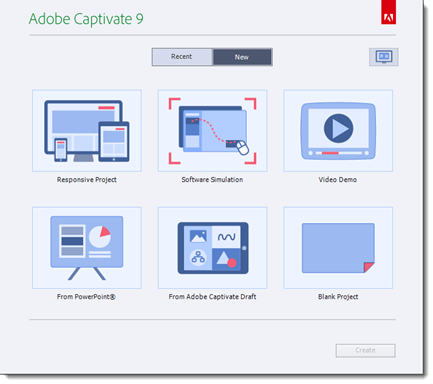Click the From PowerPoint label text
This screenshot has width=433, height=384.
click(86, 297)
